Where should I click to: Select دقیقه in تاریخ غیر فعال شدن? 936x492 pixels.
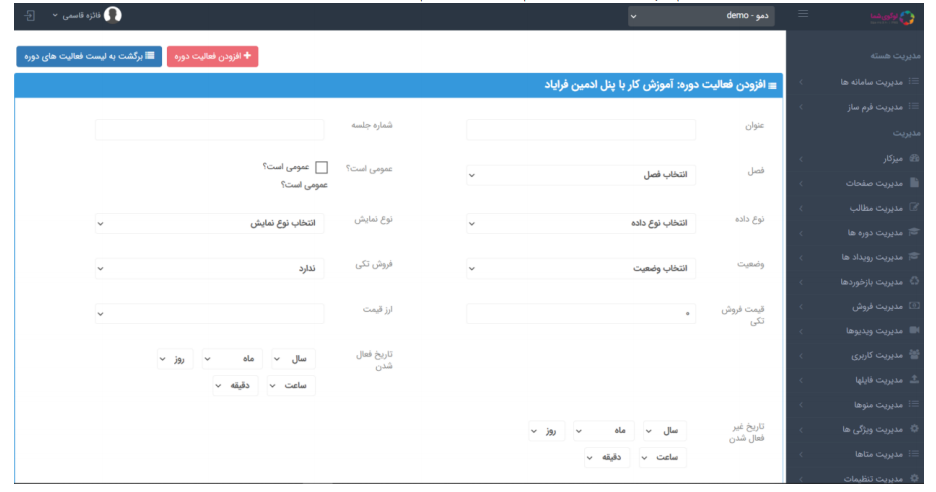[607, 457]
